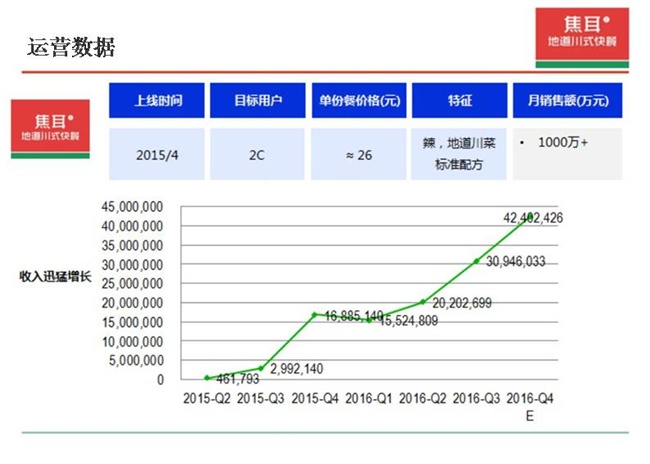Select the 2C target user cell
This screenshot has width=650, height=464.
(x=256, y=155)
